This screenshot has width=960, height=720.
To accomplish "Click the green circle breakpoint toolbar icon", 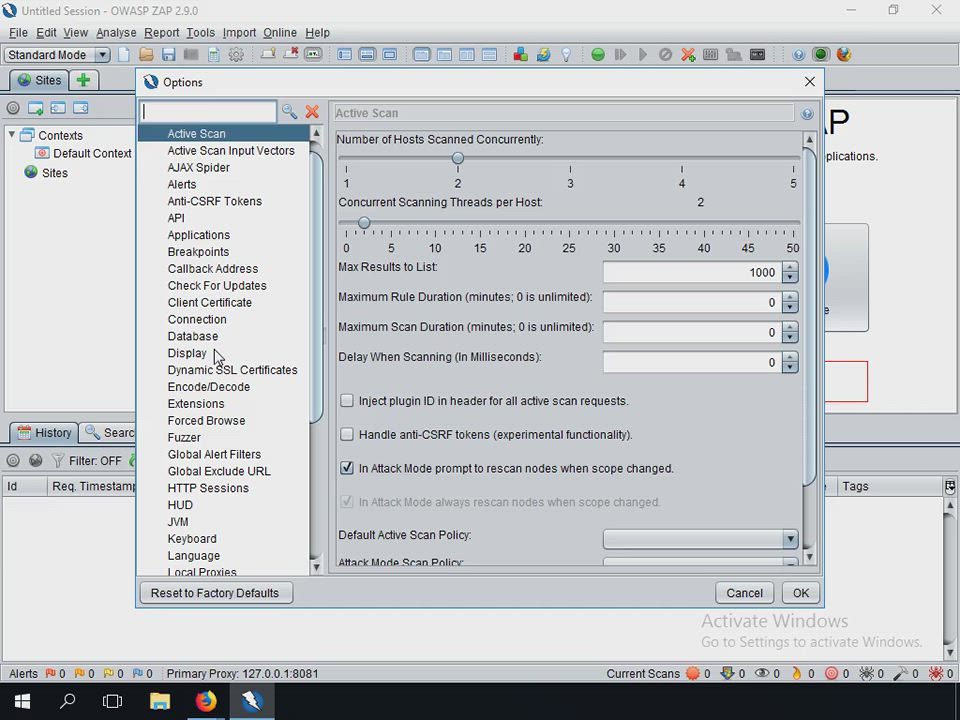I will (598, 55).
